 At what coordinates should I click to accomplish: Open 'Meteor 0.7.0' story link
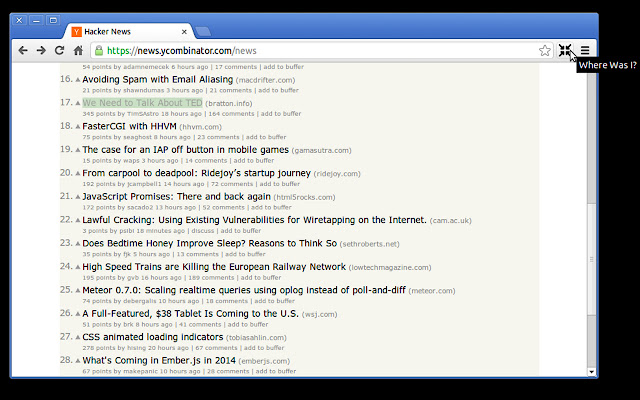point(244,290)
